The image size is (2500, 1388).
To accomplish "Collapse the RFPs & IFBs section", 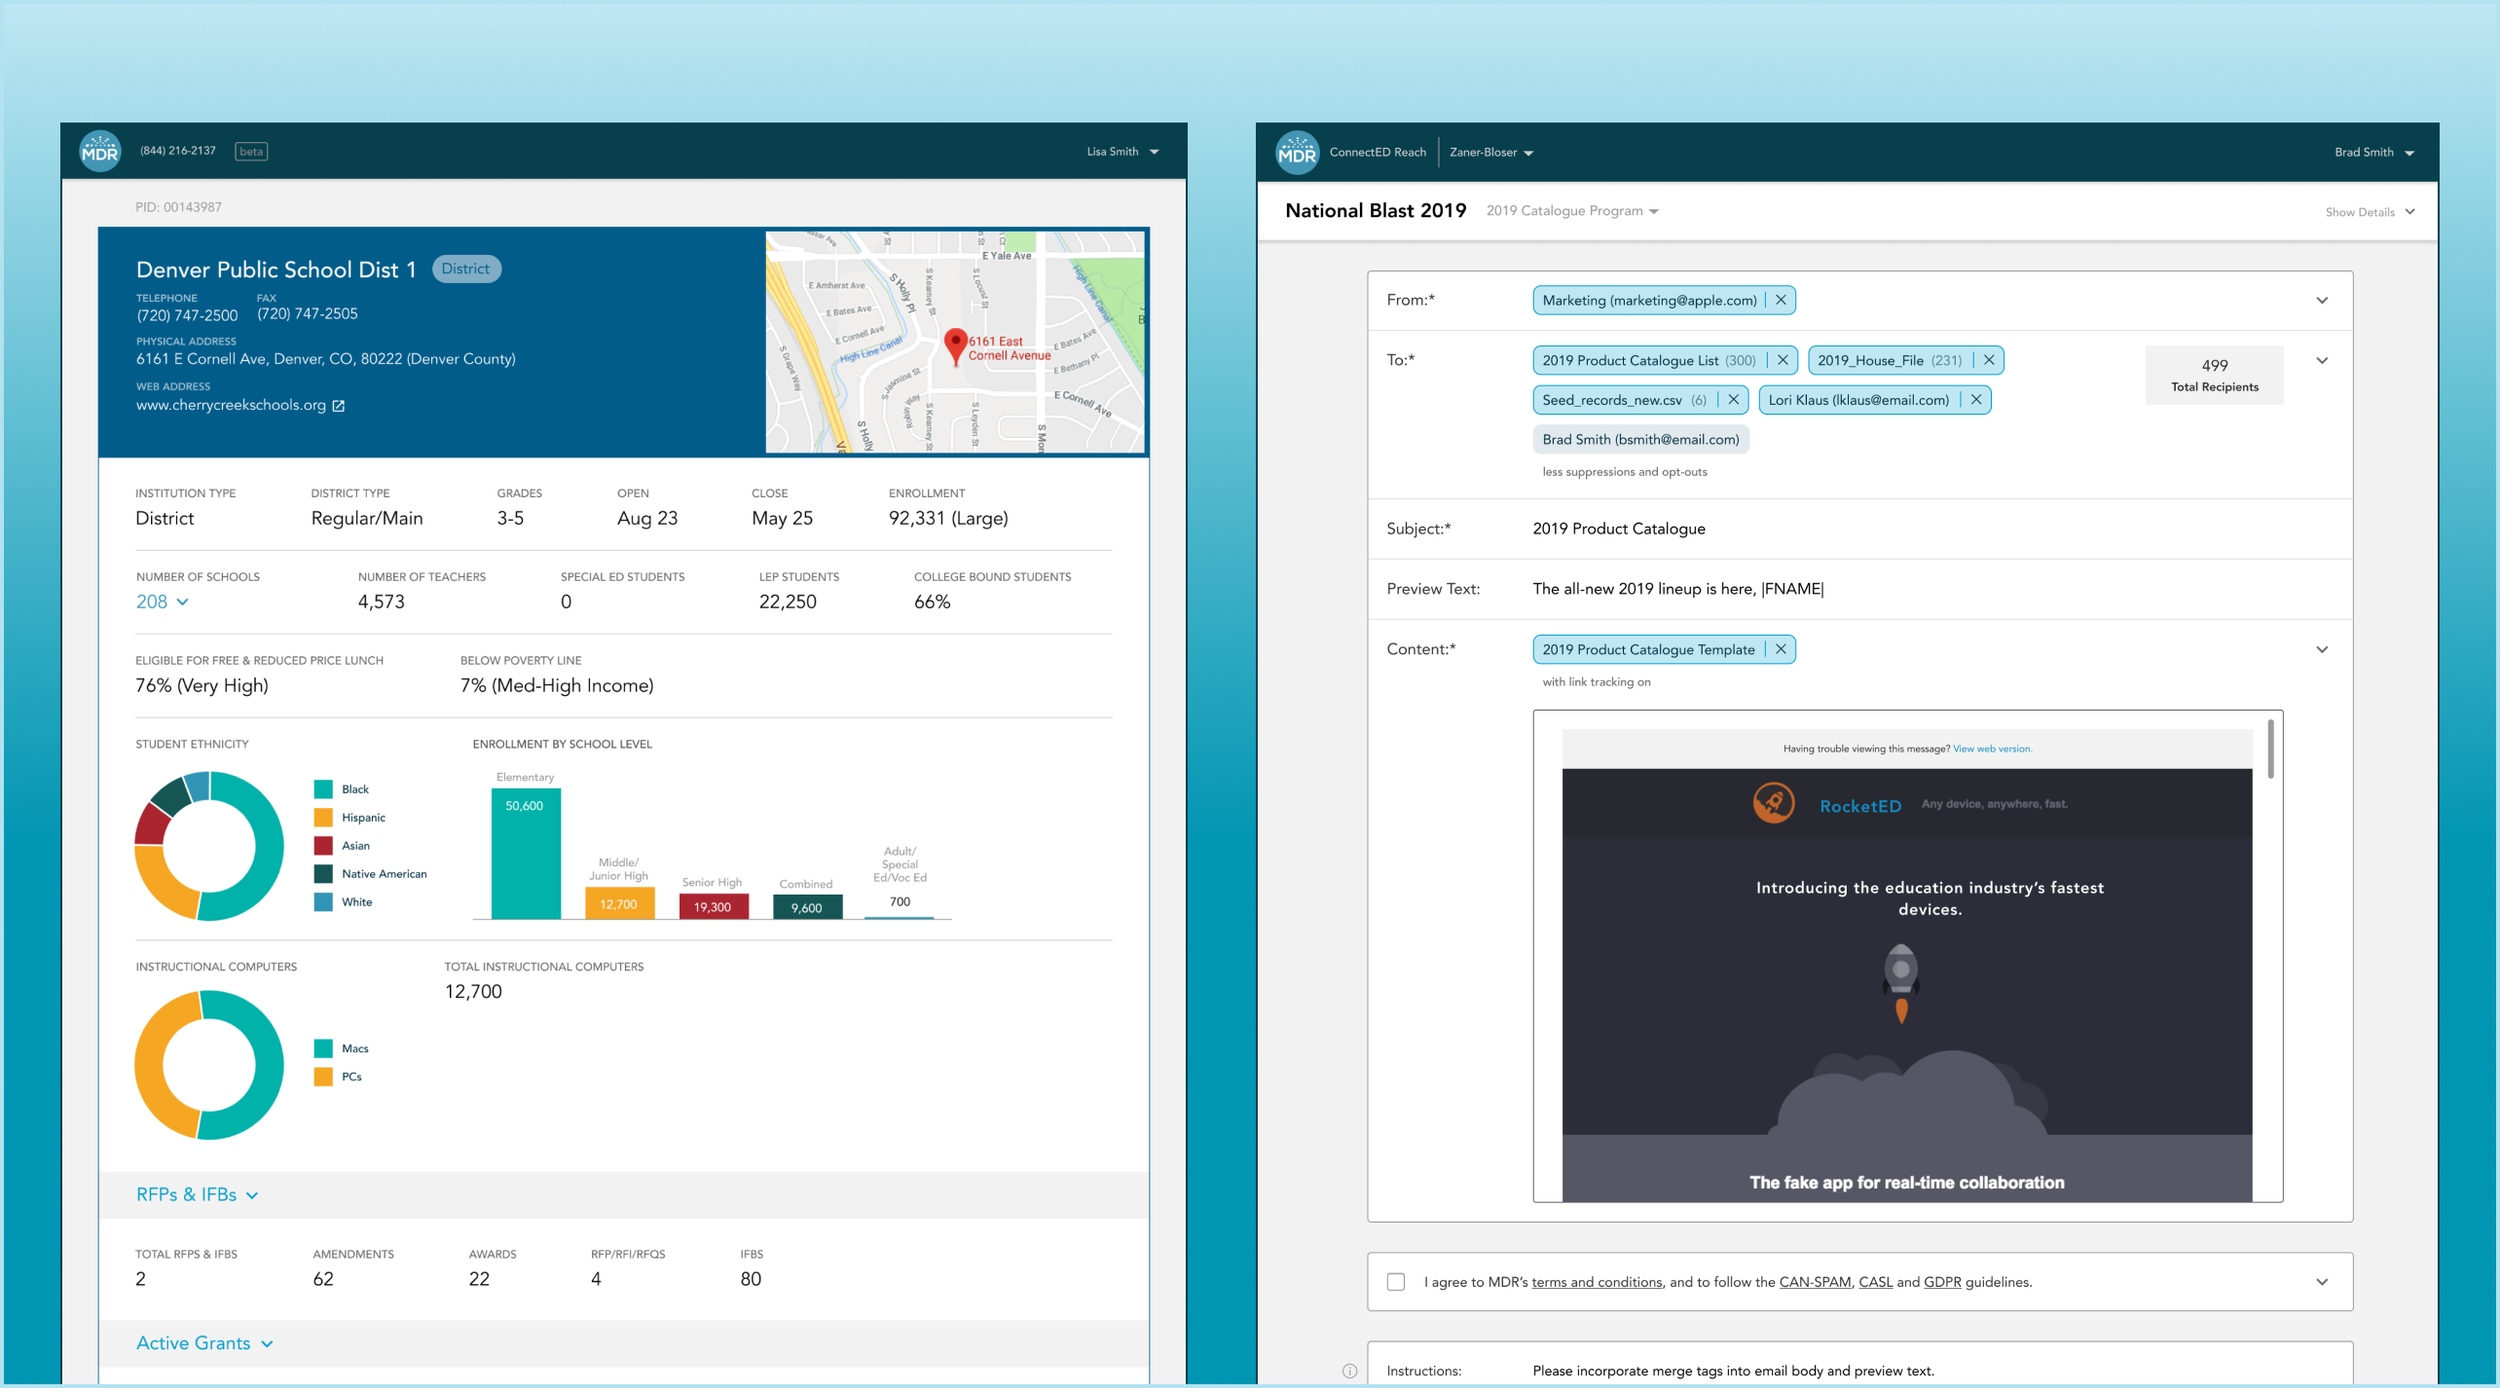I will click(197, 1195).
